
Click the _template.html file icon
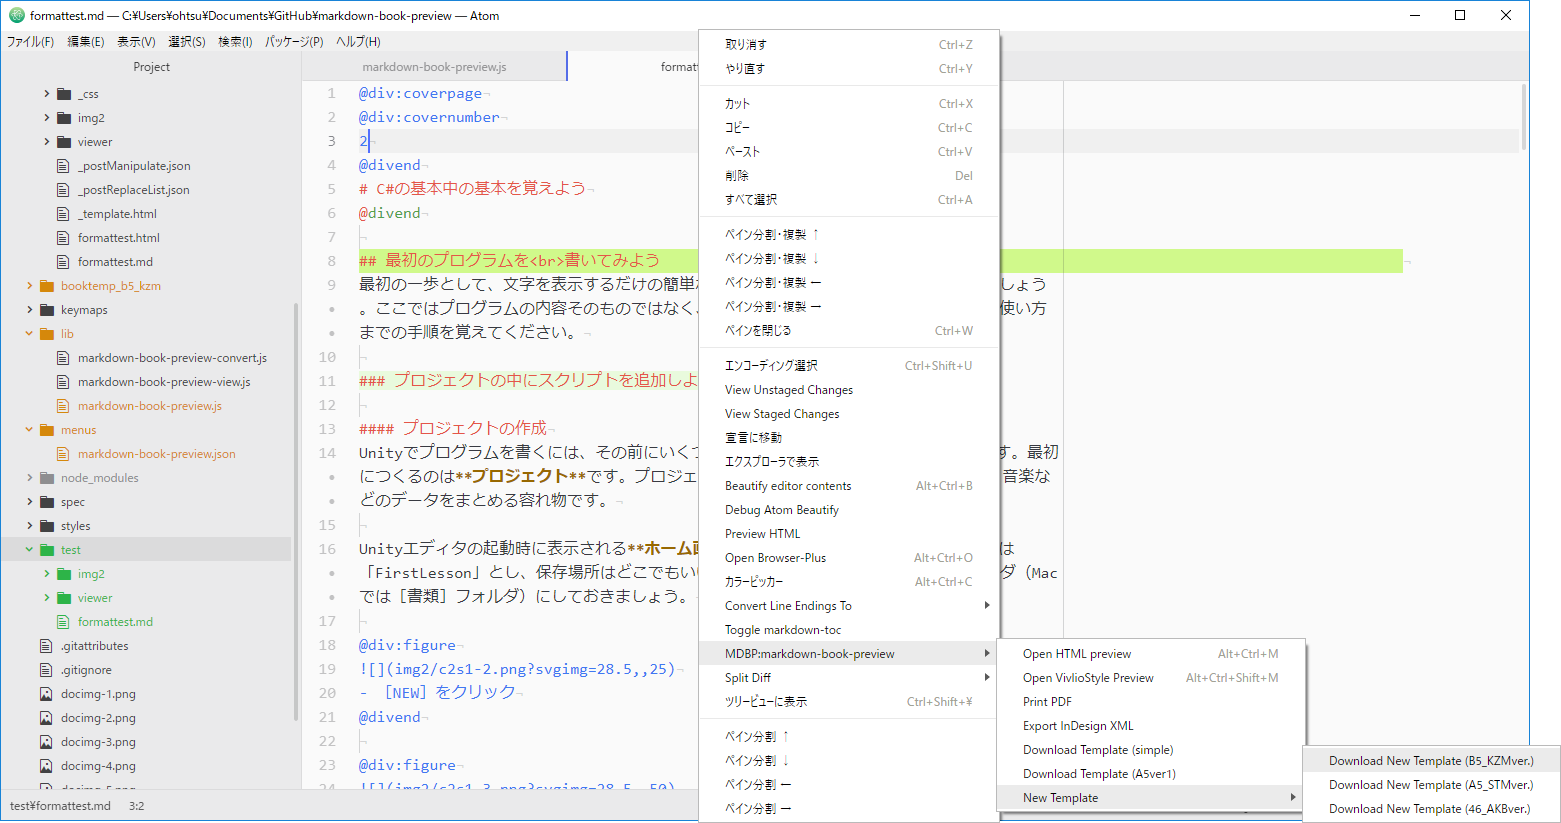(61, 213)
